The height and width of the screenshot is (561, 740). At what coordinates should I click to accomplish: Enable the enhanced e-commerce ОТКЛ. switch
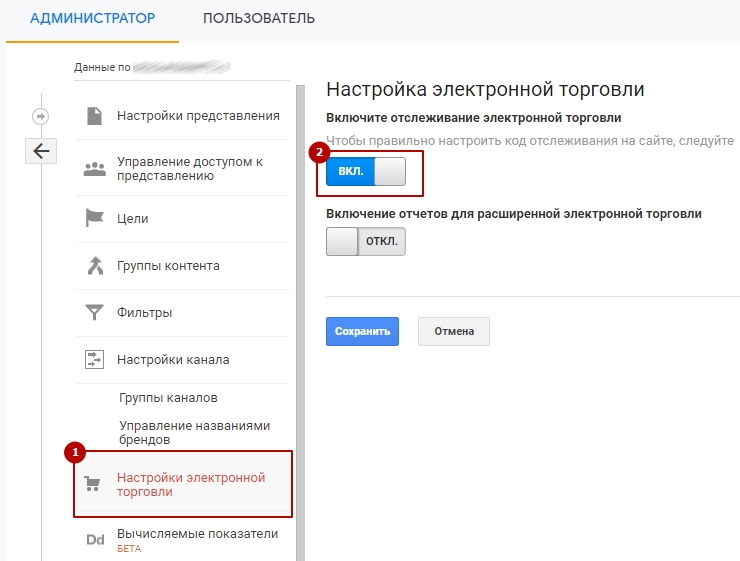[366, 242]
